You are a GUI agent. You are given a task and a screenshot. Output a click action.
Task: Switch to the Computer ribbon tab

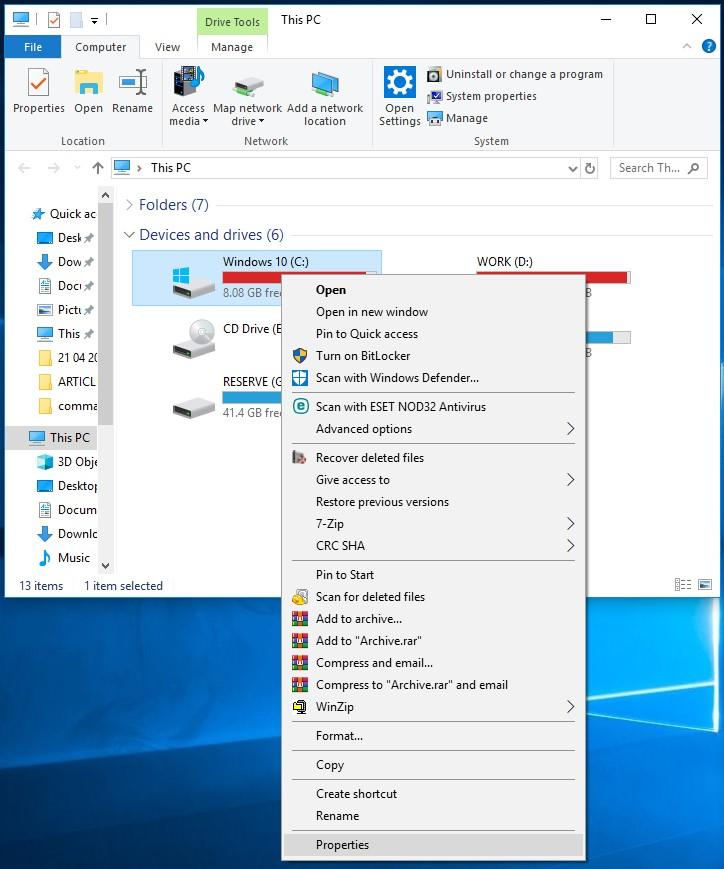click(100, 47)
